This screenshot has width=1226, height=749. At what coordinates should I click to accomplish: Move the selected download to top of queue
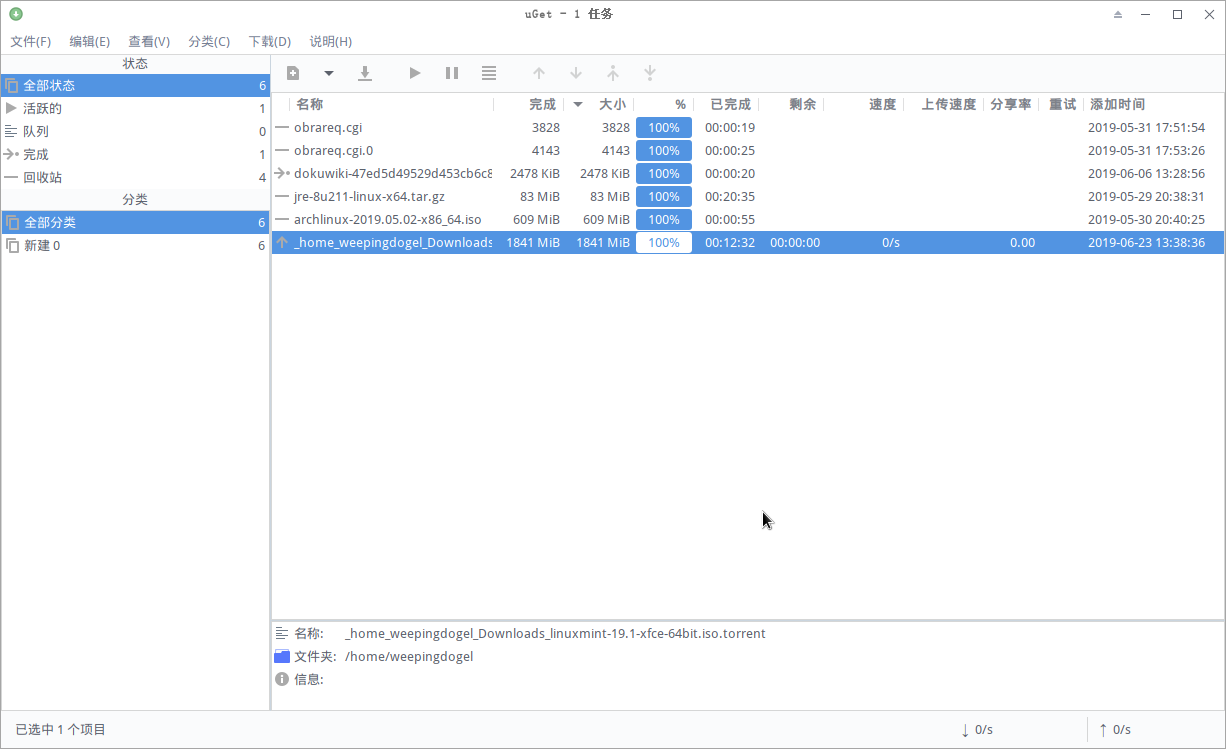click(x=613, y=72)
